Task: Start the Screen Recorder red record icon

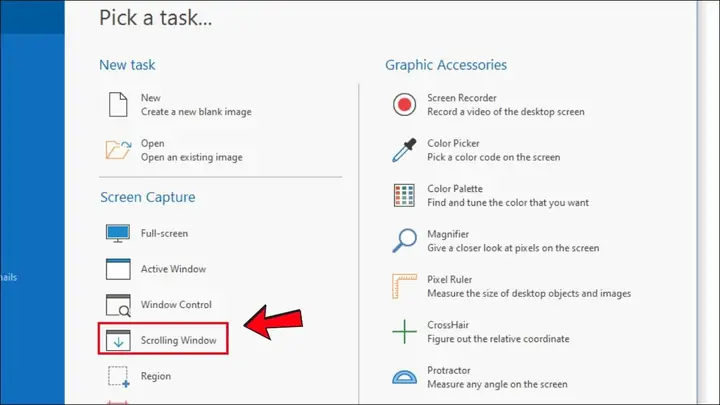Action: point(404,105)
